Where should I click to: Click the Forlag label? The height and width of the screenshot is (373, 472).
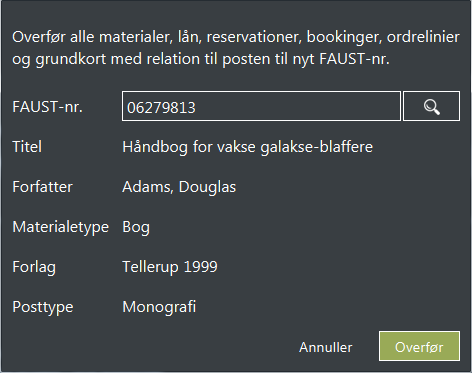click(34, 267)
